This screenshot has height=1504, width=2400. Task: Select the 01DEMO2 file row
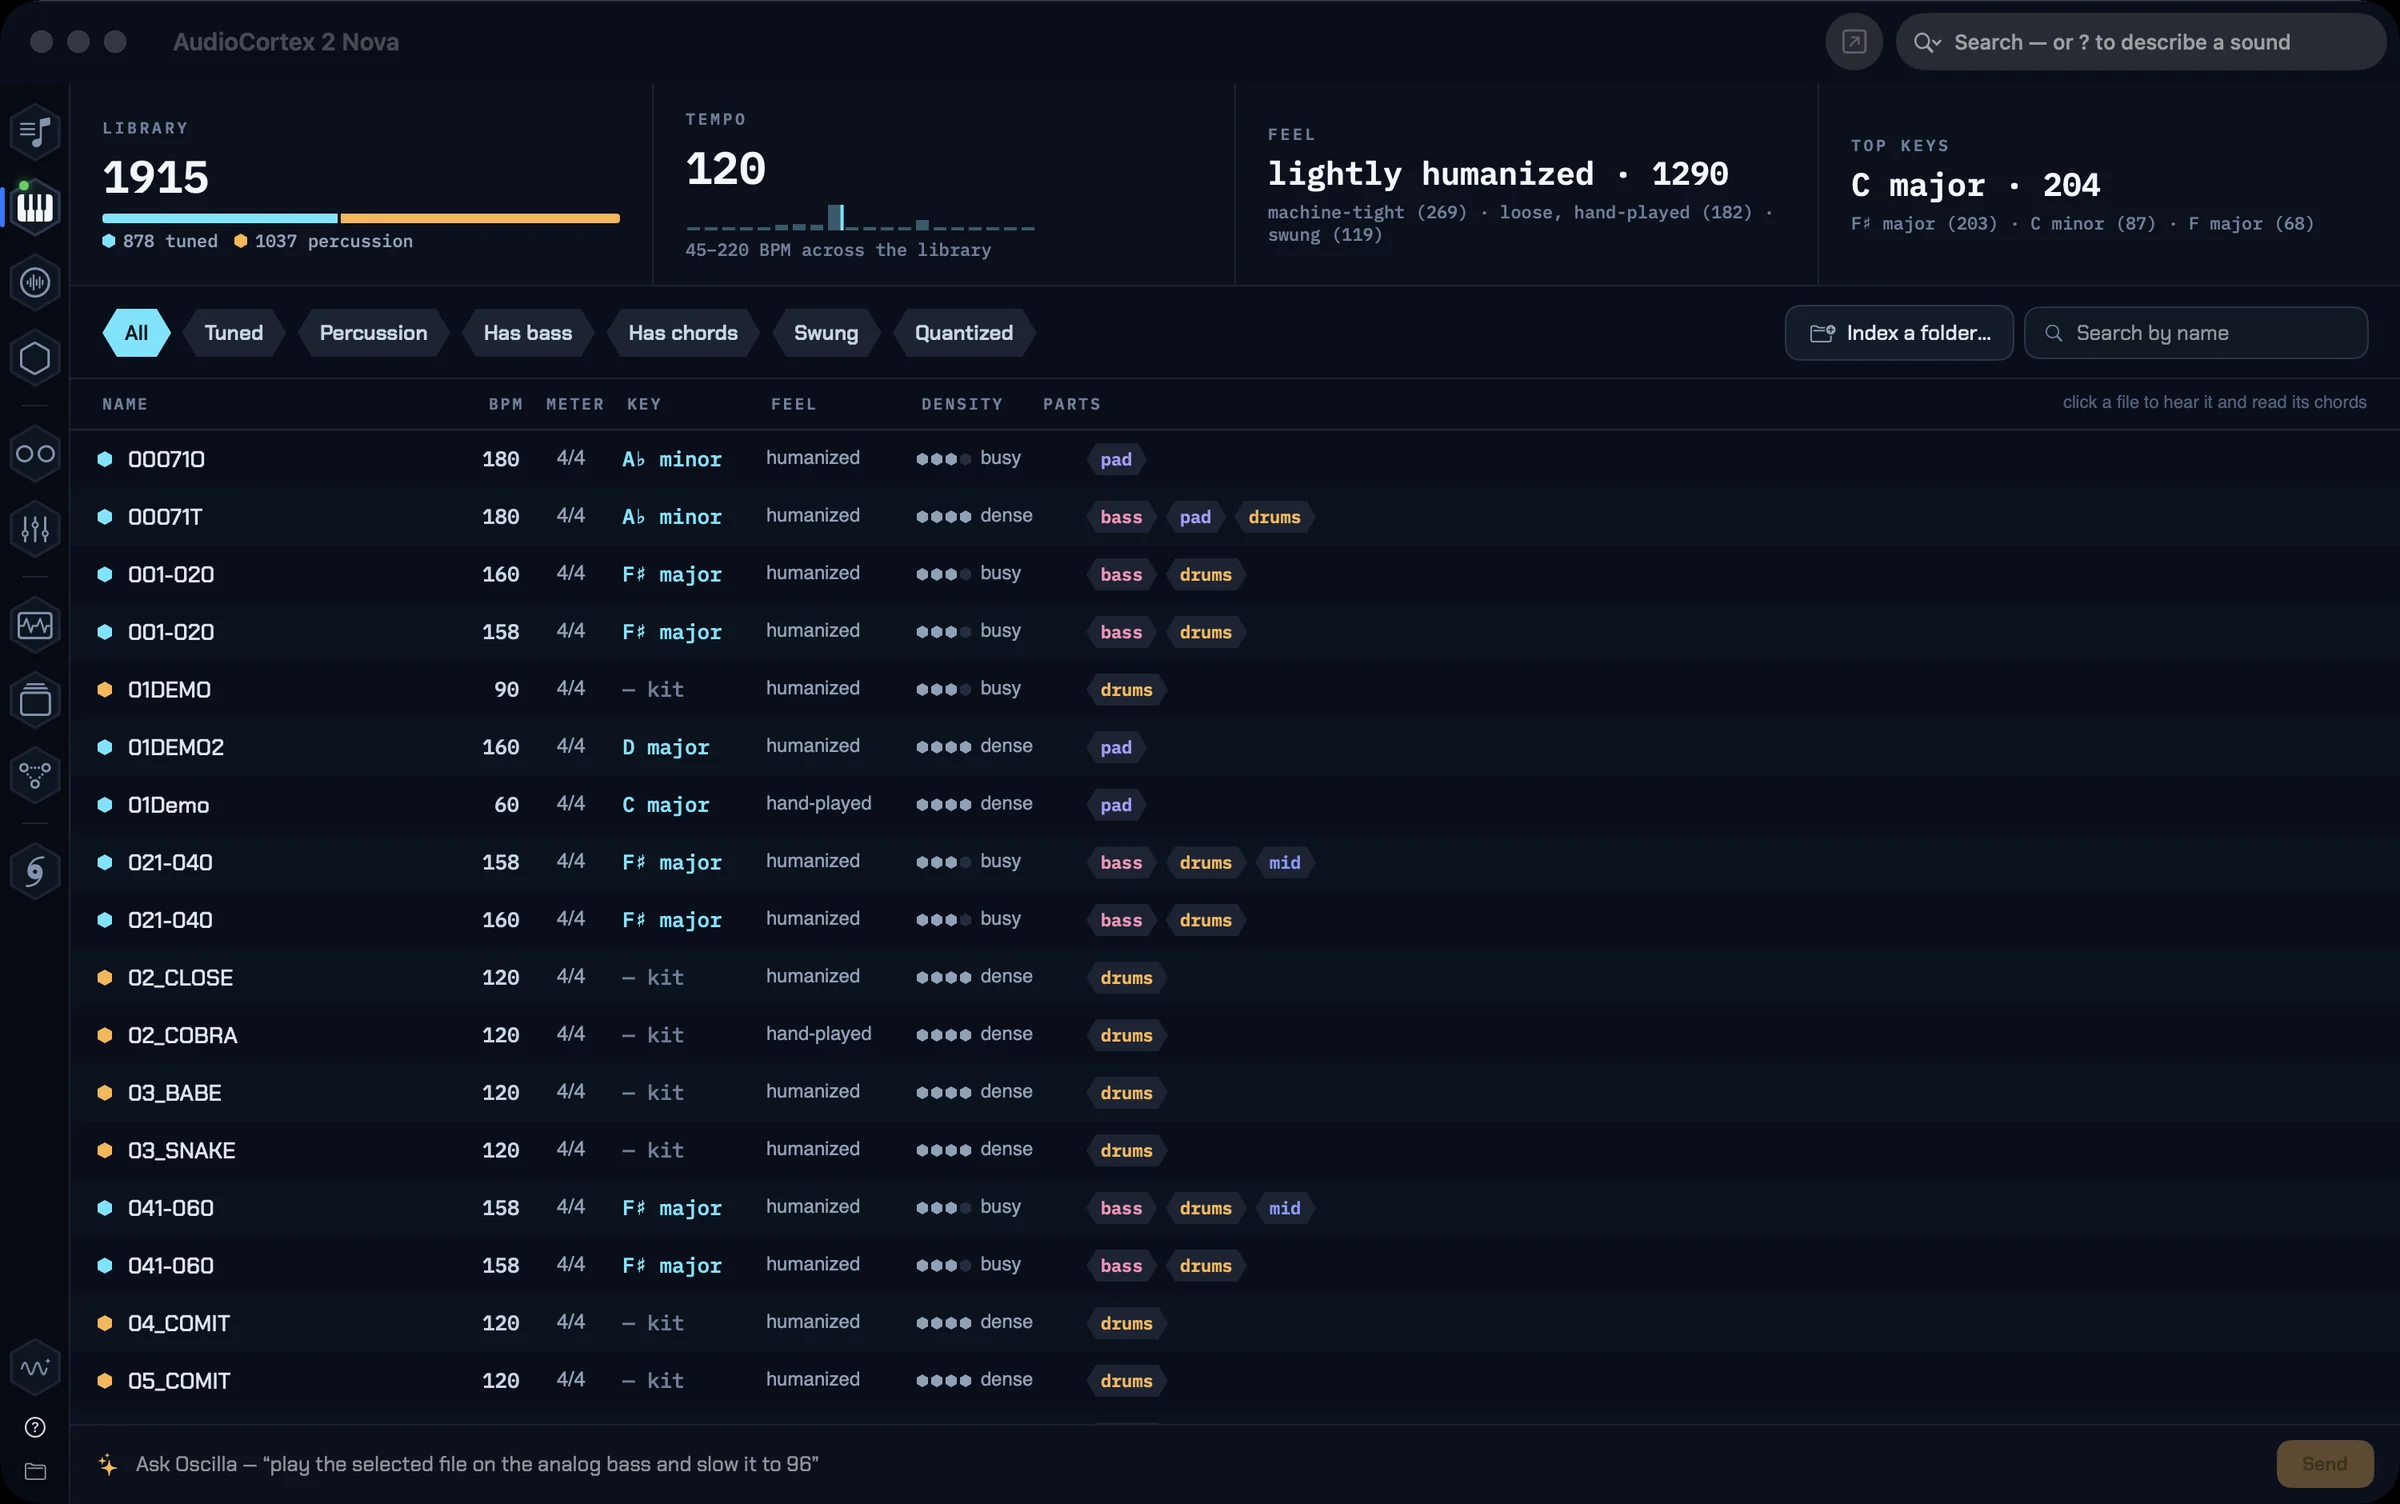point(1234,747)
